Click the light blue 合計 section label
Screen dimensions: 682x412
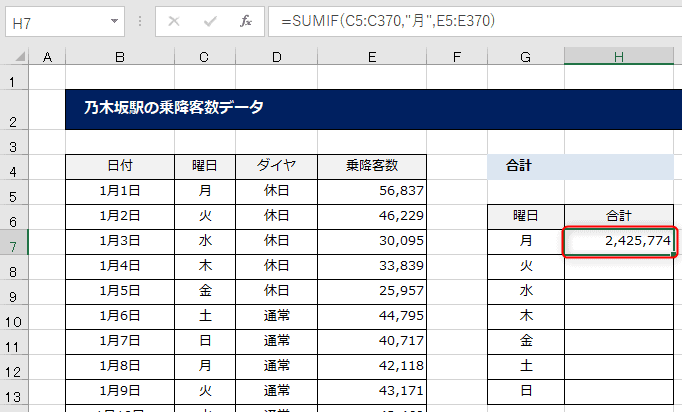click(580, 167)
